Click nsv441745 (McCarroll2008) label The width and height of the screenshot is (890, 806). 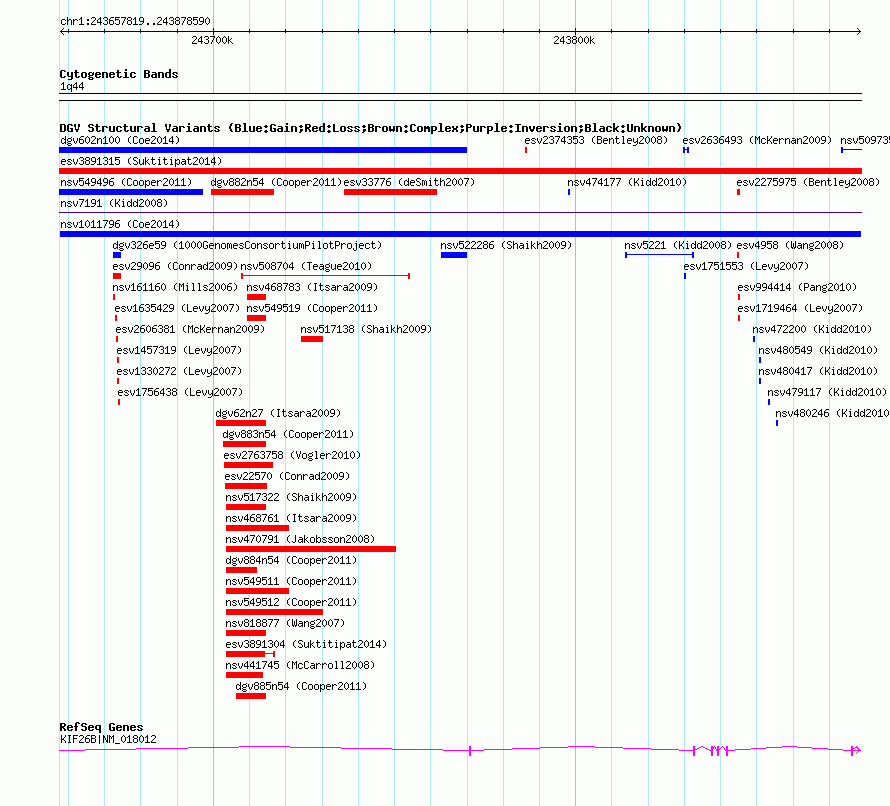300,665
